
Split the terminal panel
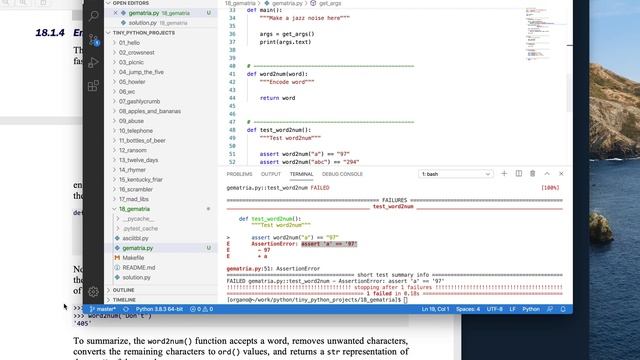pos(518,173)
